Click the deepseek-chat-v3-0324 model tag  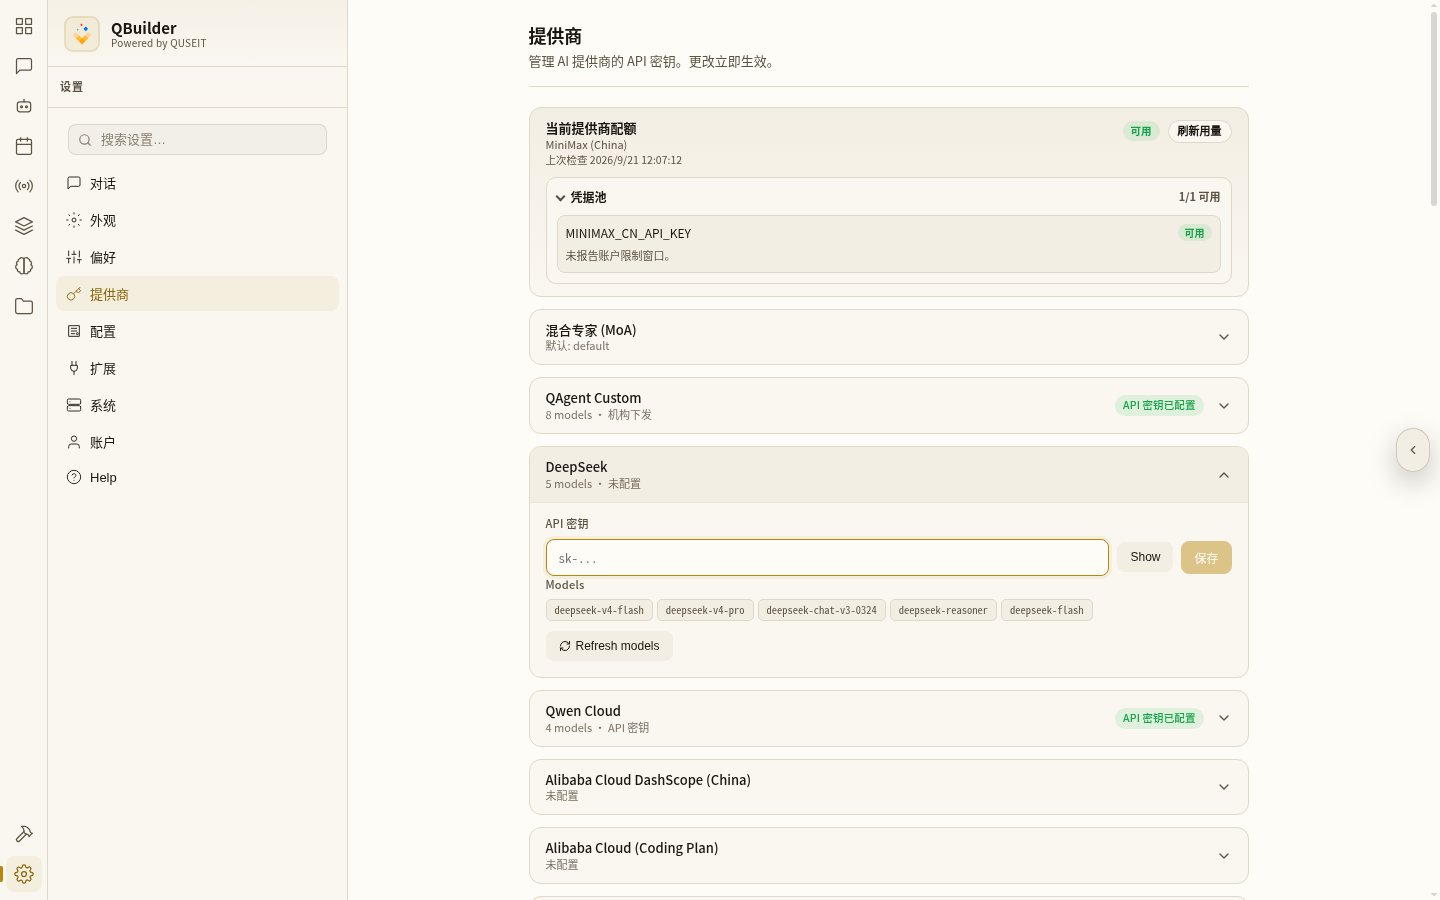point(821,610)
